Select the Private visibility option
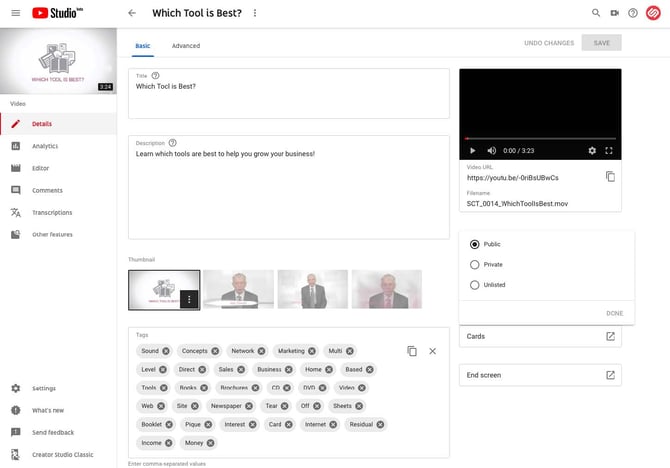 (x=475, y=265)
